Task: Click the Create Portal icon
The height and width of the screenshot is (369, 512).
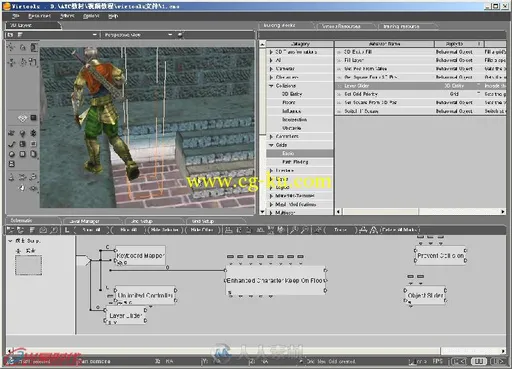Action: point(33,154)
